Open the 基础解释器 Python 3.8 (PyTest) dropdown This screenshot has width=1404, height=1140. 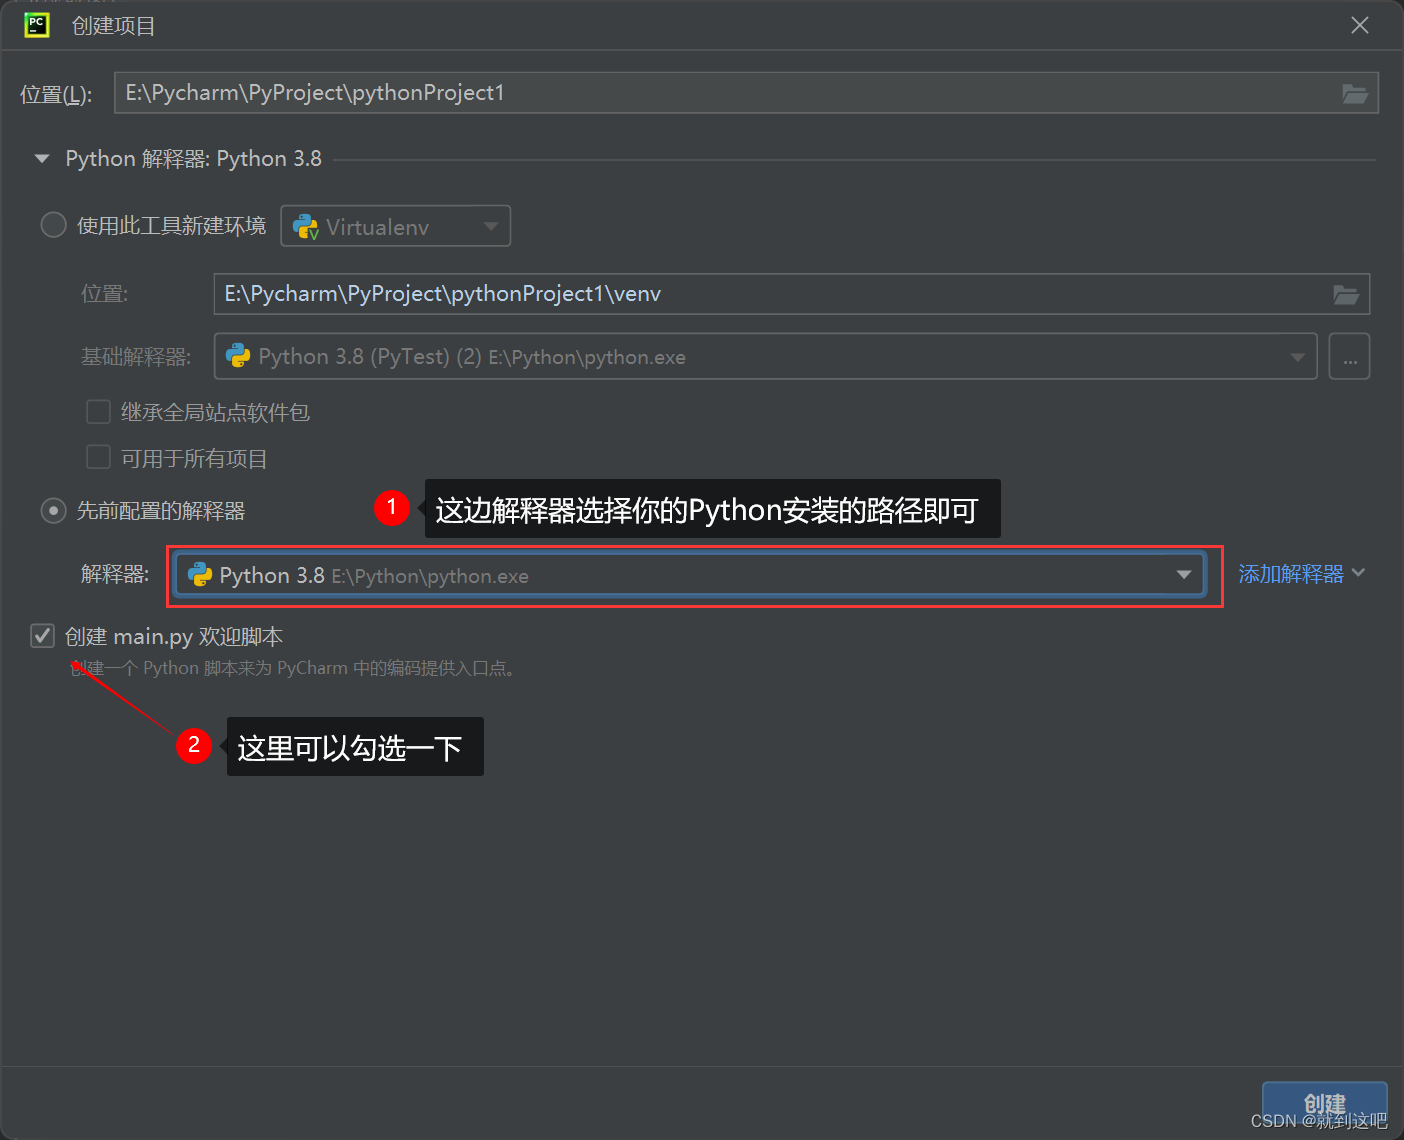click(x=766, y=357)
